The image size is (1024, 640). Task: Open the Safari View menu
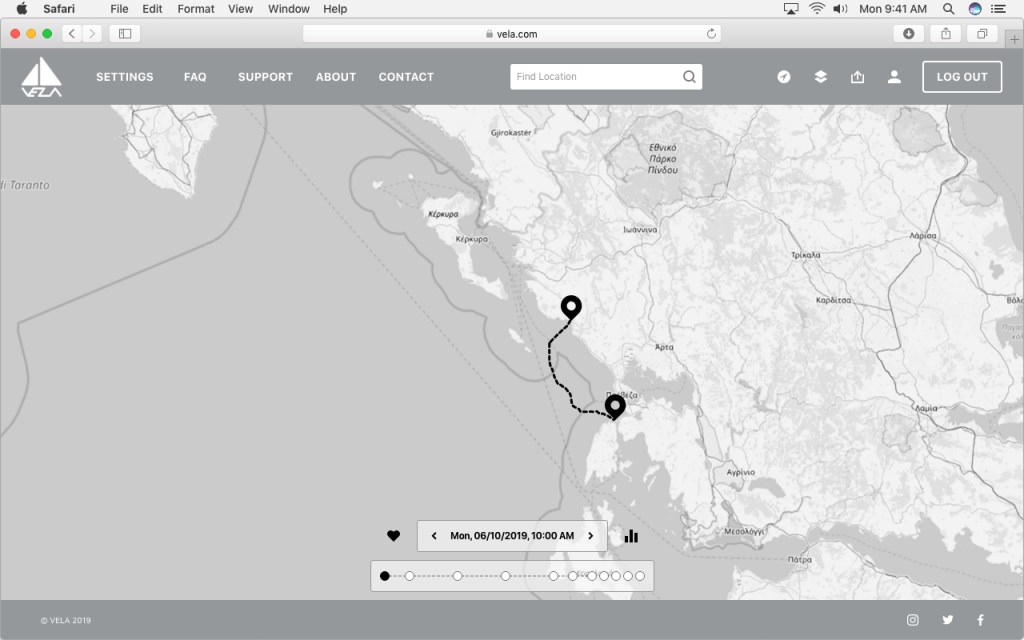(240, 9)
